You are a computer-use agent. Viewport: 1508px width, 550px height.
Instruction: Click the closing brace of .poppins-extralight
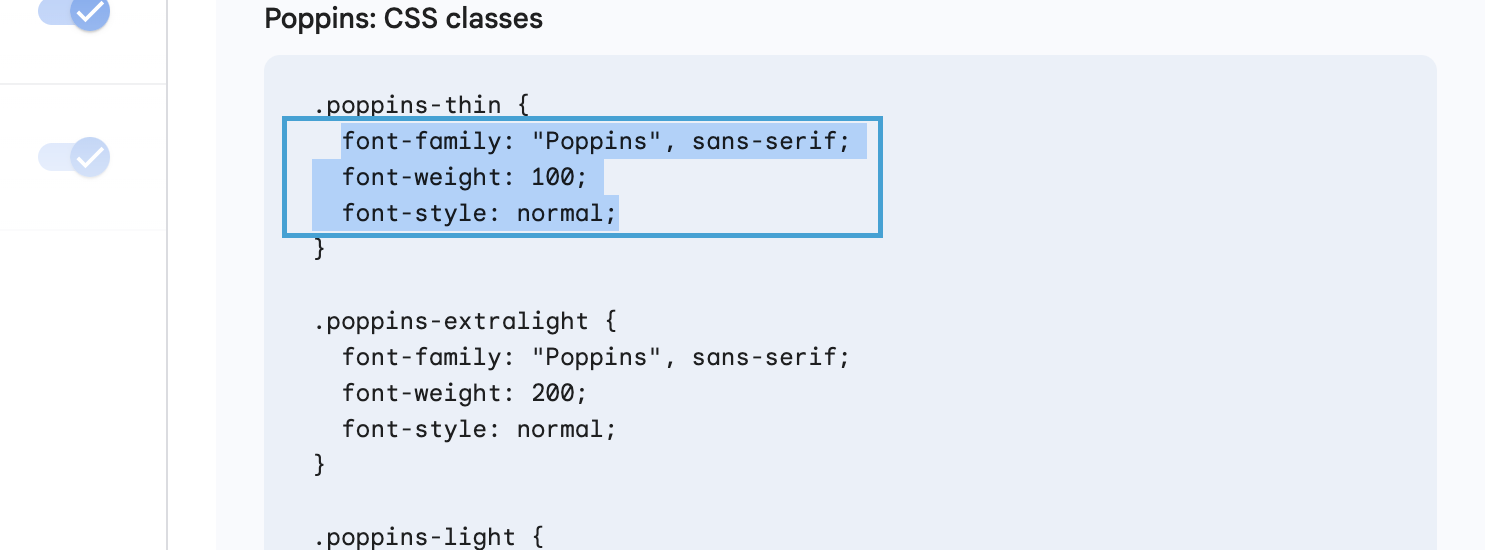(320, 465)
